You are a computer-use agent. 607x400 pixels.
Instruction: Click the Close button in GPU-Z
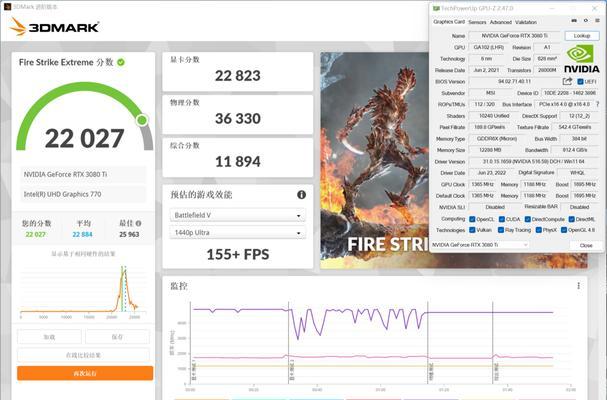586,245
